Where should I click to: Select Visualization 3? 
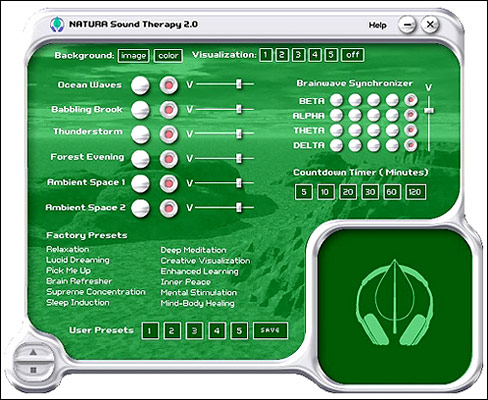click(298, 55)
